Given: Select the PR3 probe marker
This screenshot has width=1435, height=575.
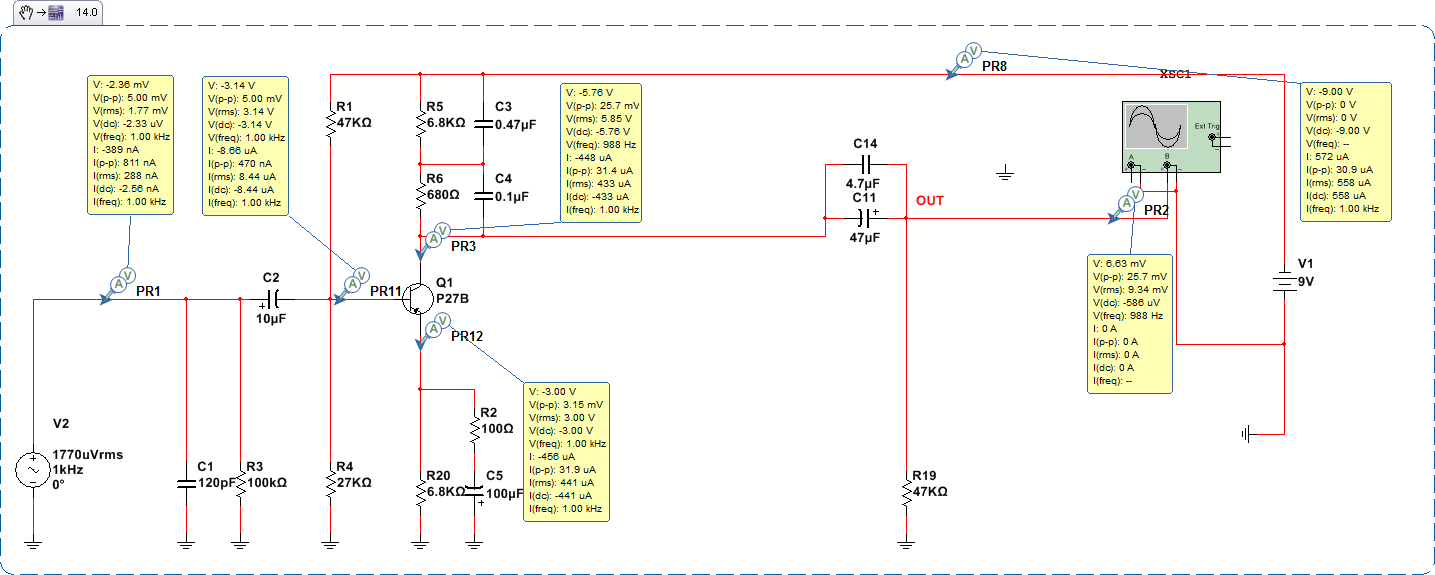Looking at the screenshot, I should 433,240.
